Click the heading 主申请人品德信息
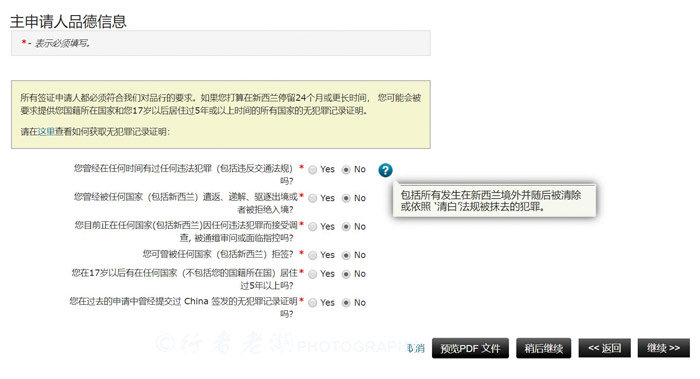700x379 pixels. [68, 21]
